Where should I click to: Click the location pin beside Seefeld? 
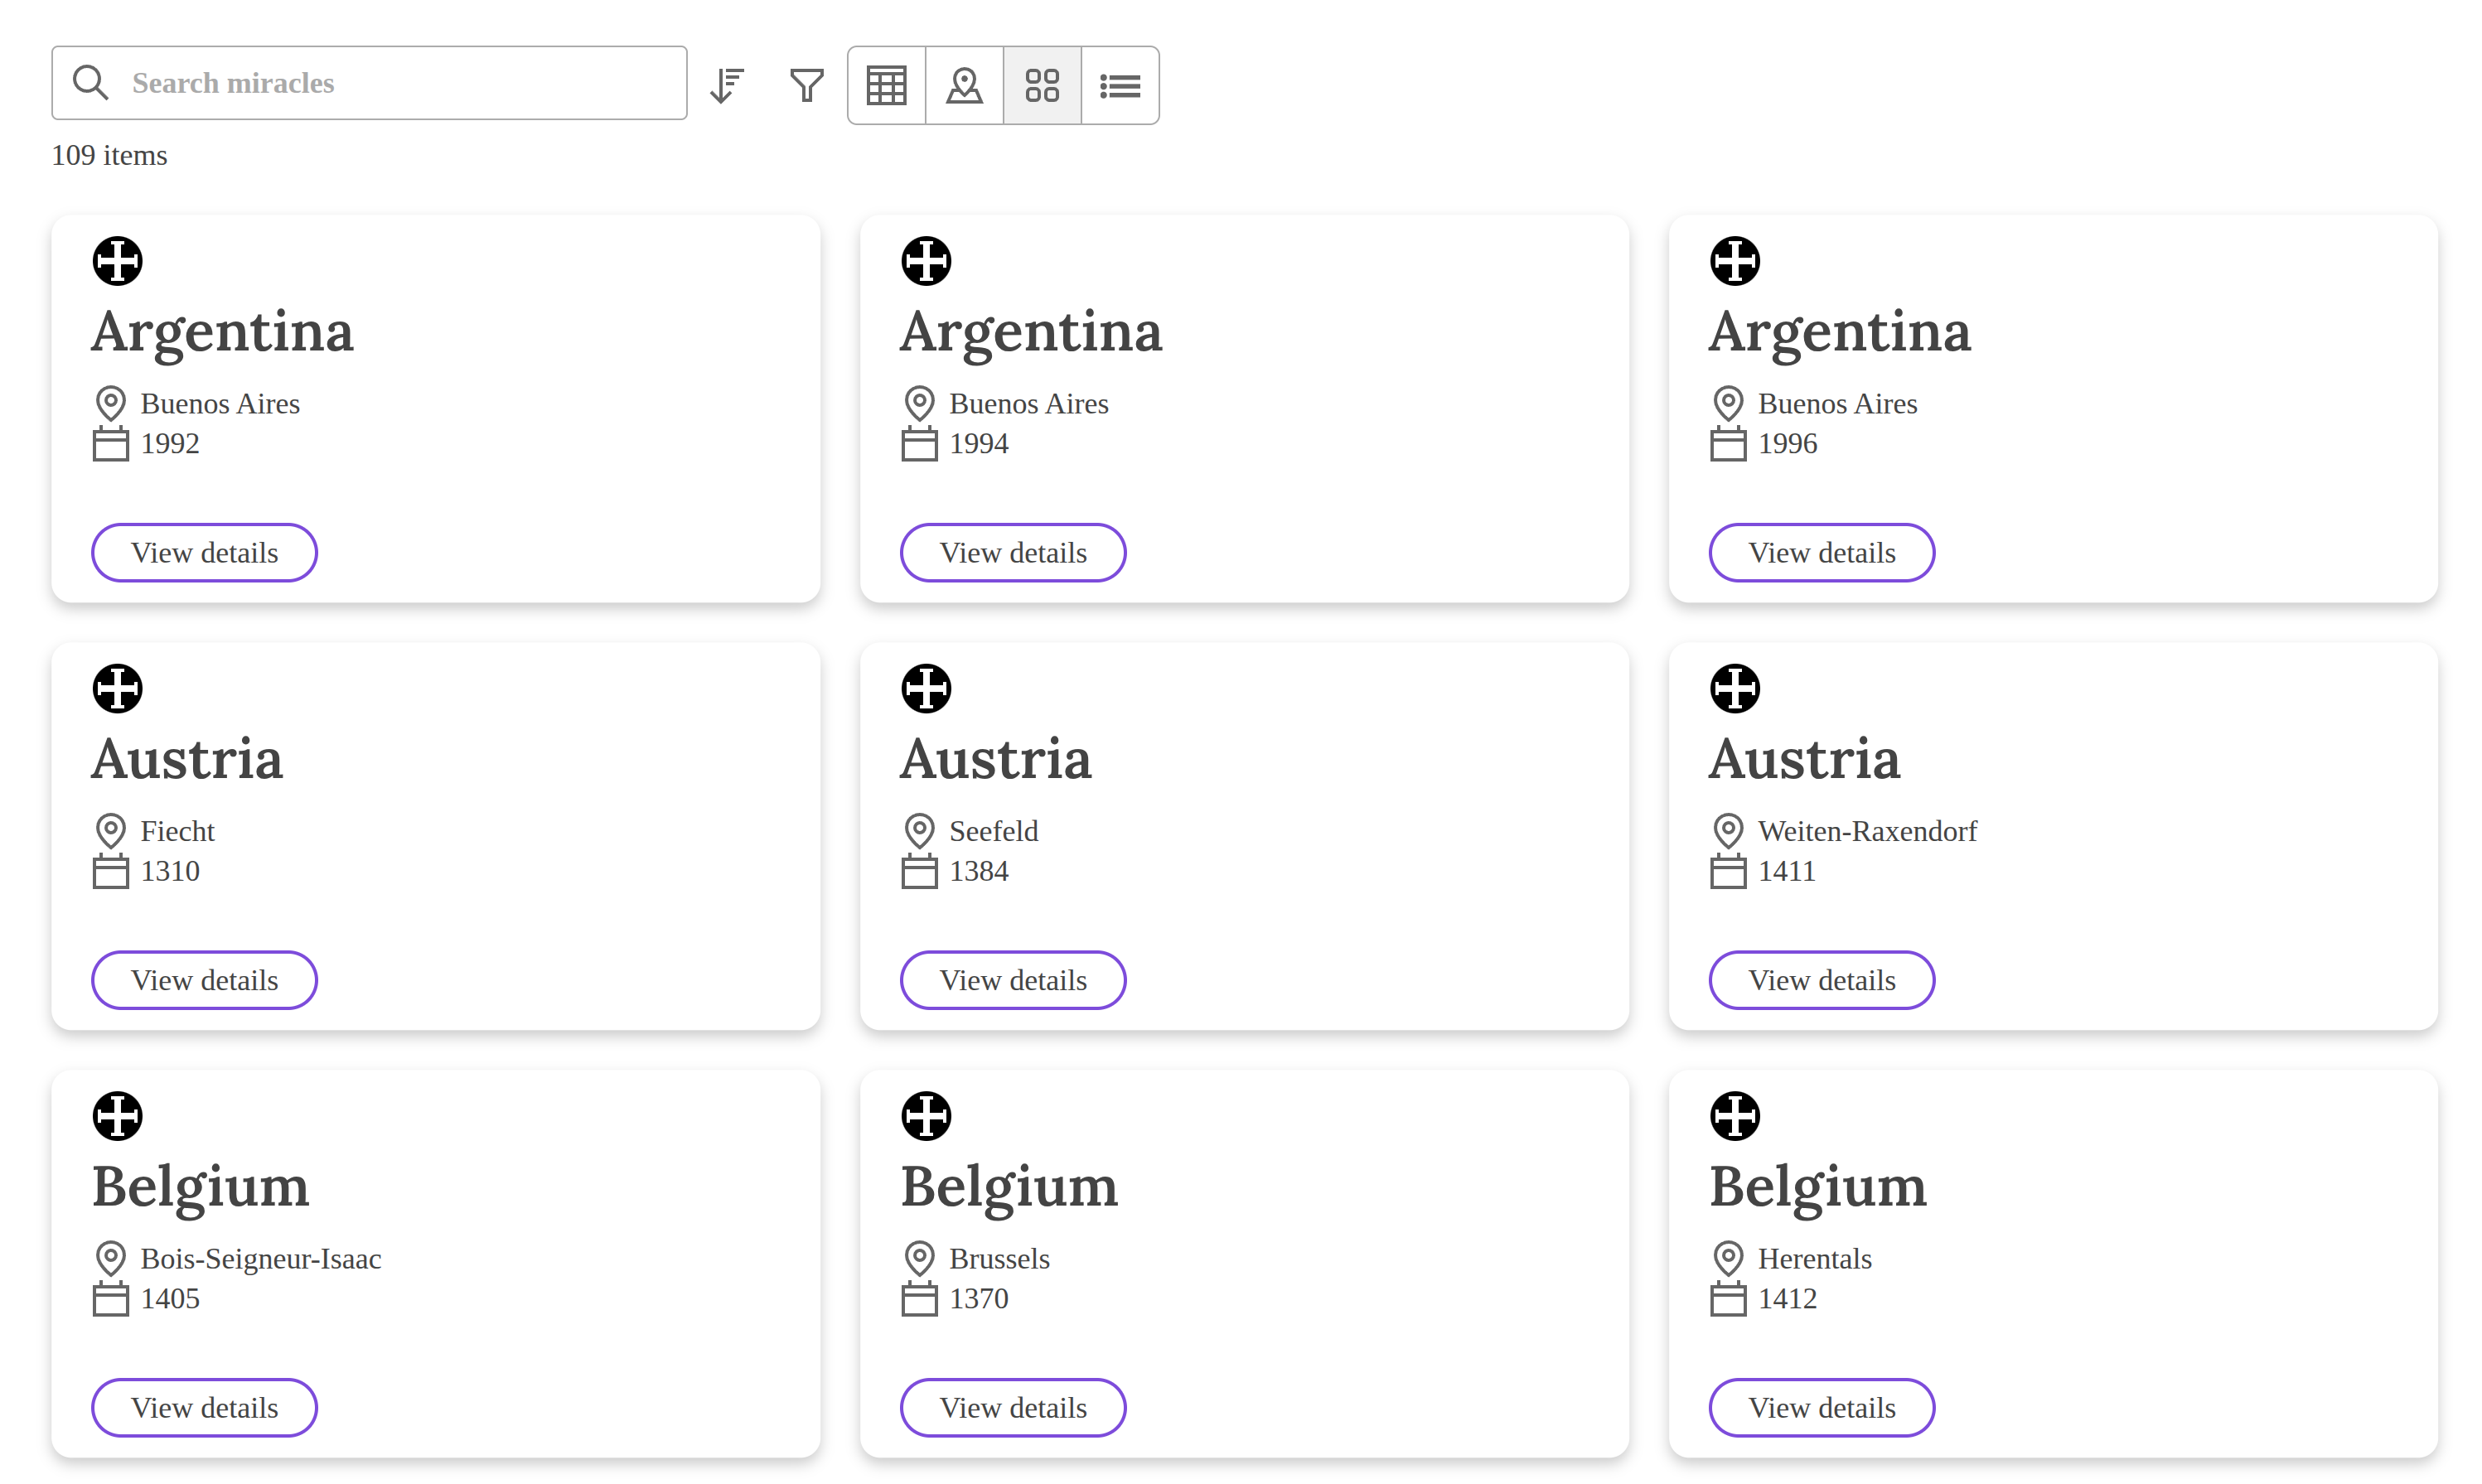[919, 831]
